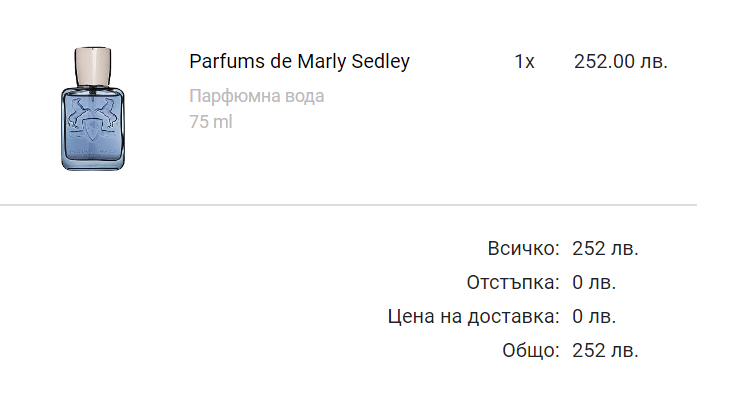This screenshot has width=742, height=401.
Task: Click the 0 лв. delivery price value
Action: [594, 317]
